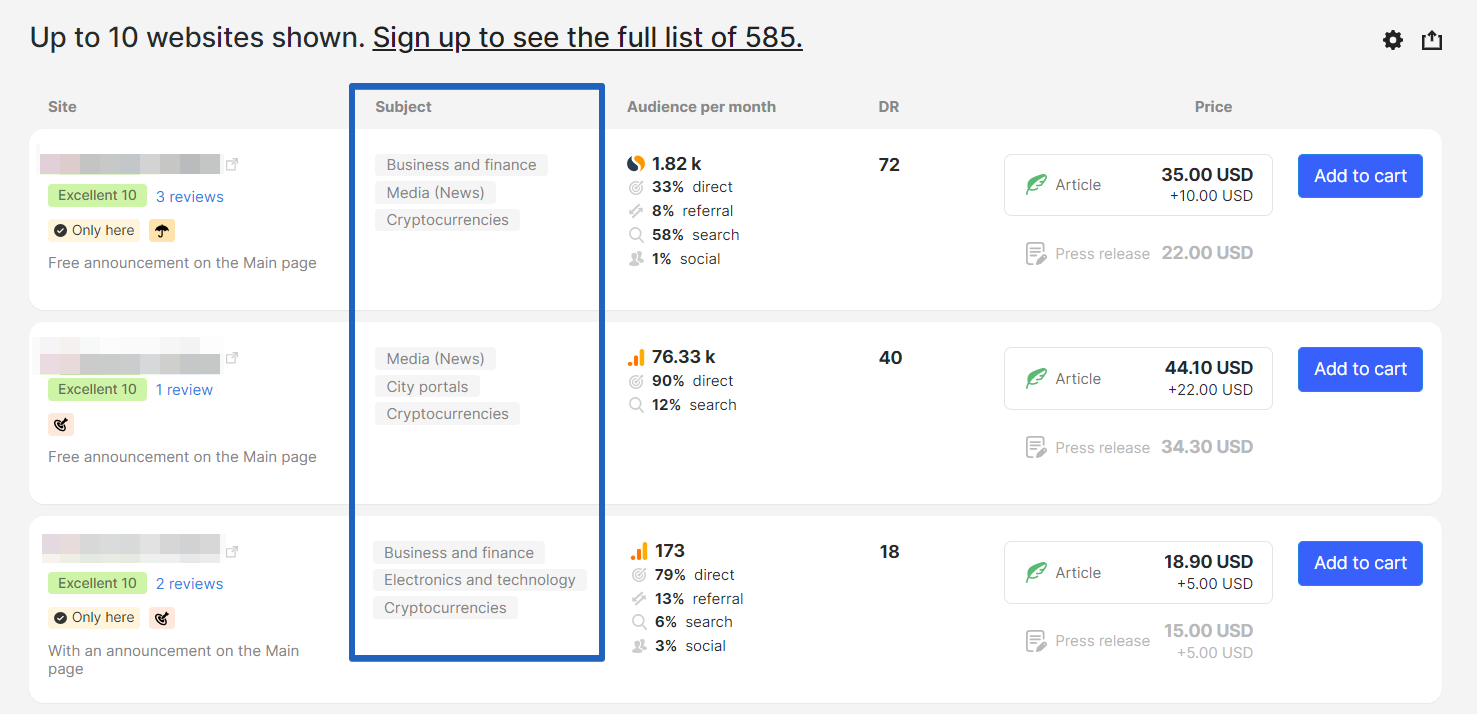Click the umbrella badge icon
This screenshot has height=714, width=1477.
pyautogui.click(x=161, y=230)
